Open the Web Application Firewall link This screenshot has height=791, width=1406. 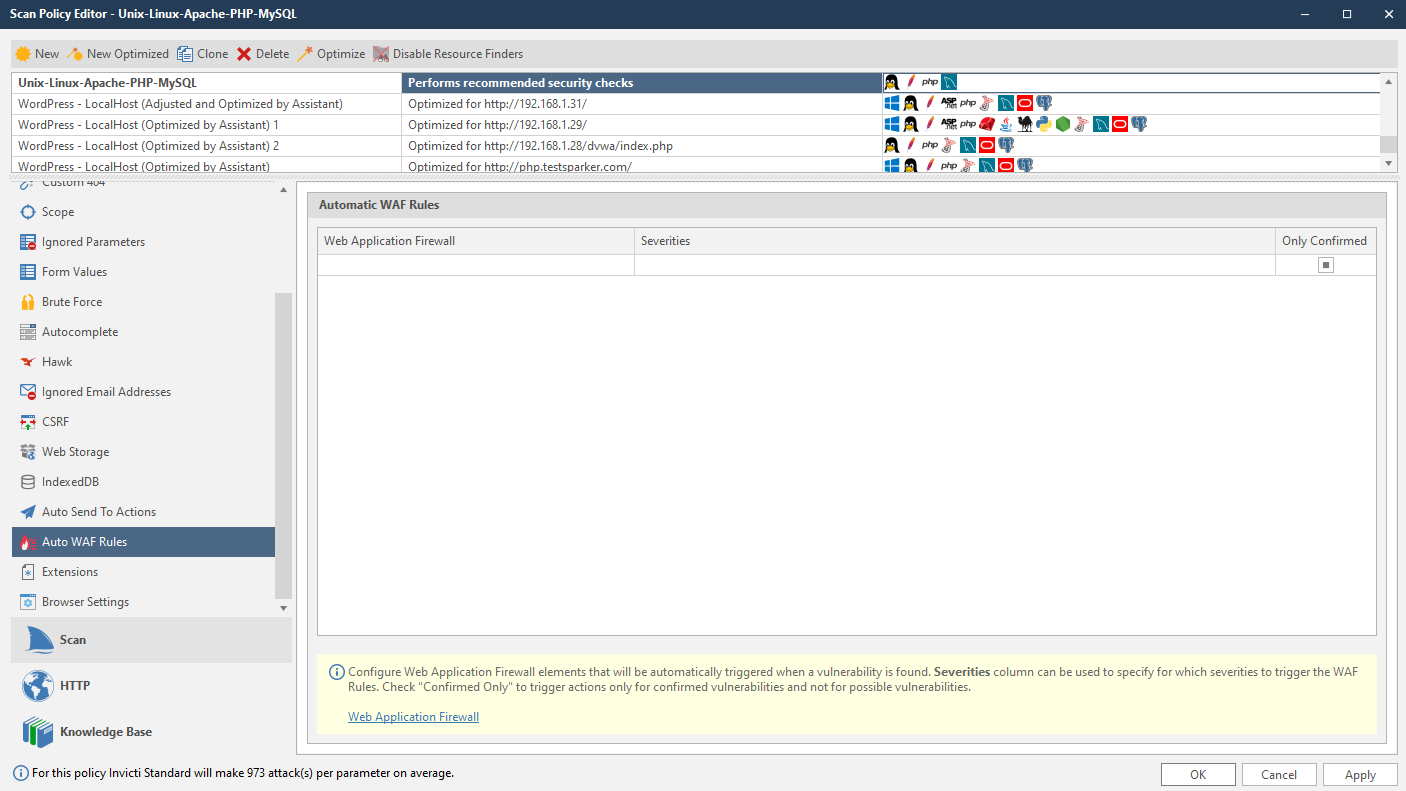click(x=413, y=716)
